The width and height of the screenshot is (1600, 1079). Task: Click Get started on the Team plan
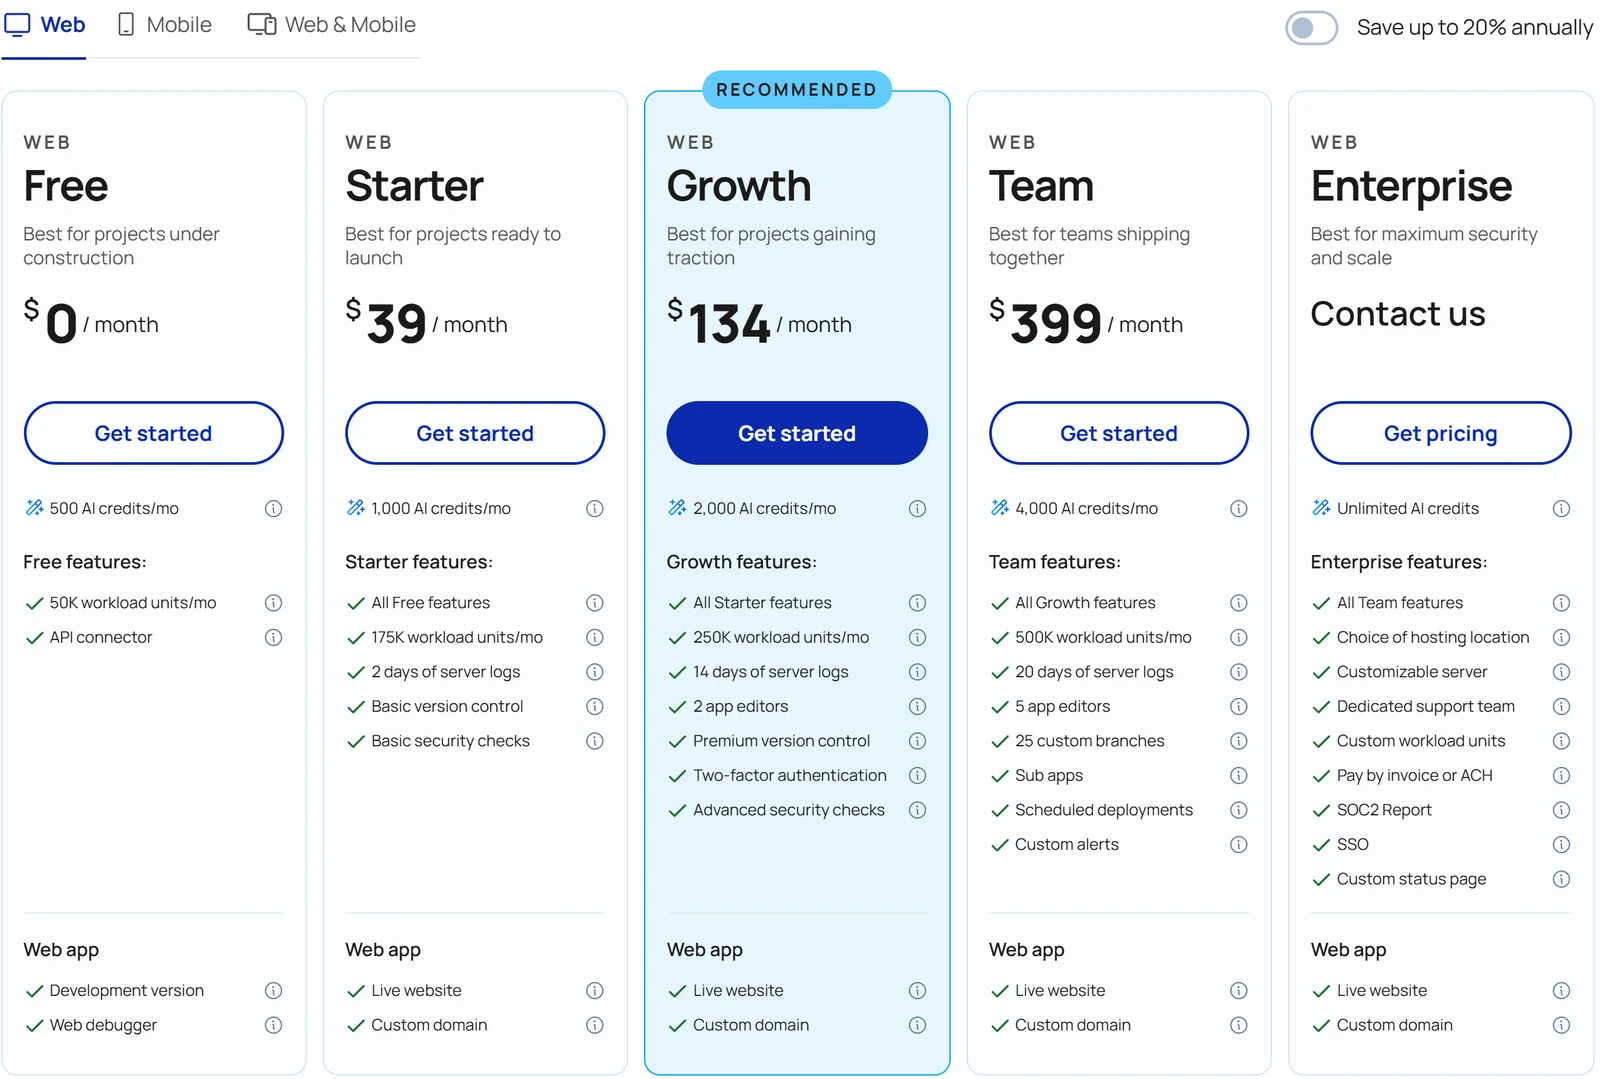[1119, 433]
